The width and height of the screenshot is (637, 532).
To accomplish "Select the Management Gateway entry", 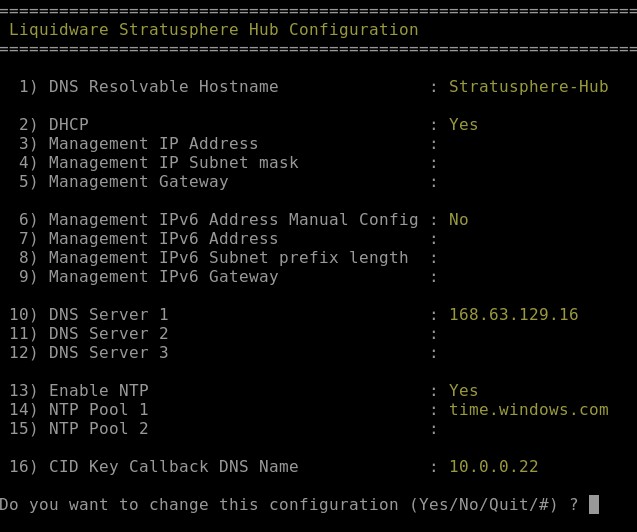I will 124,182.
